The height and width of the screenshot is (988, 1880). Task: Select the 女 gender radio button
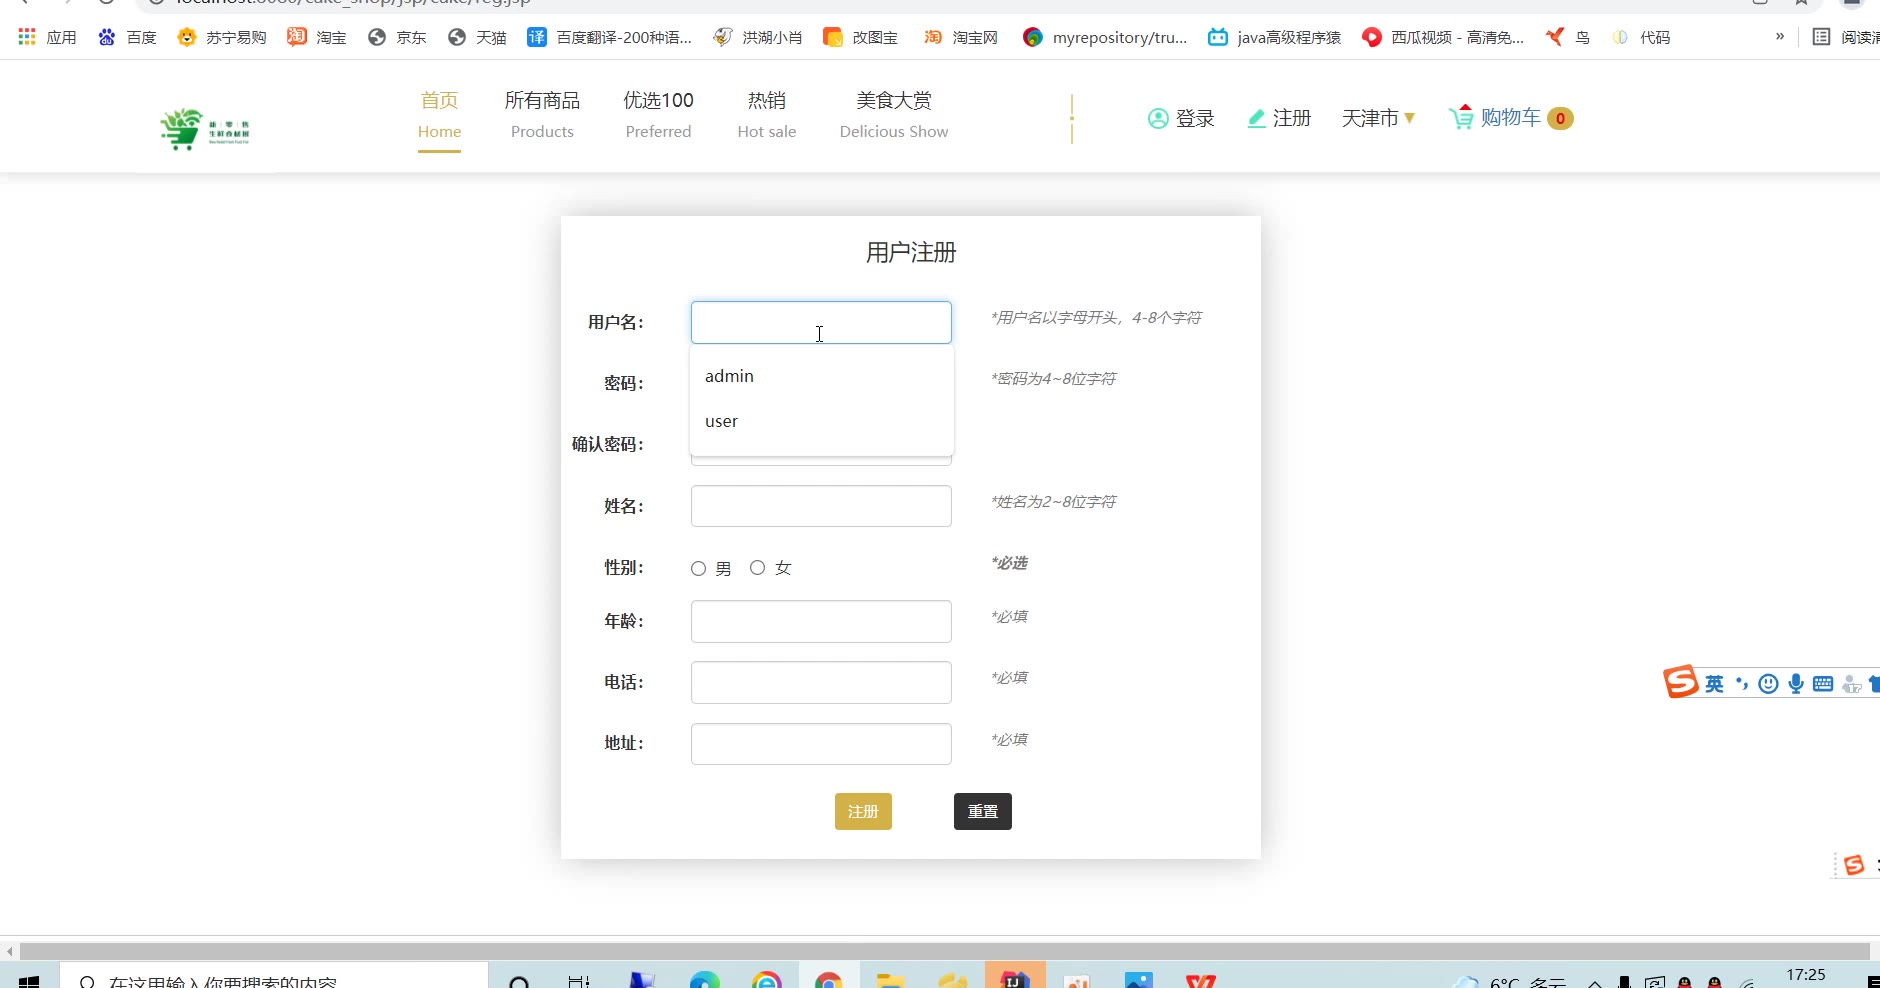coord(758,568)
